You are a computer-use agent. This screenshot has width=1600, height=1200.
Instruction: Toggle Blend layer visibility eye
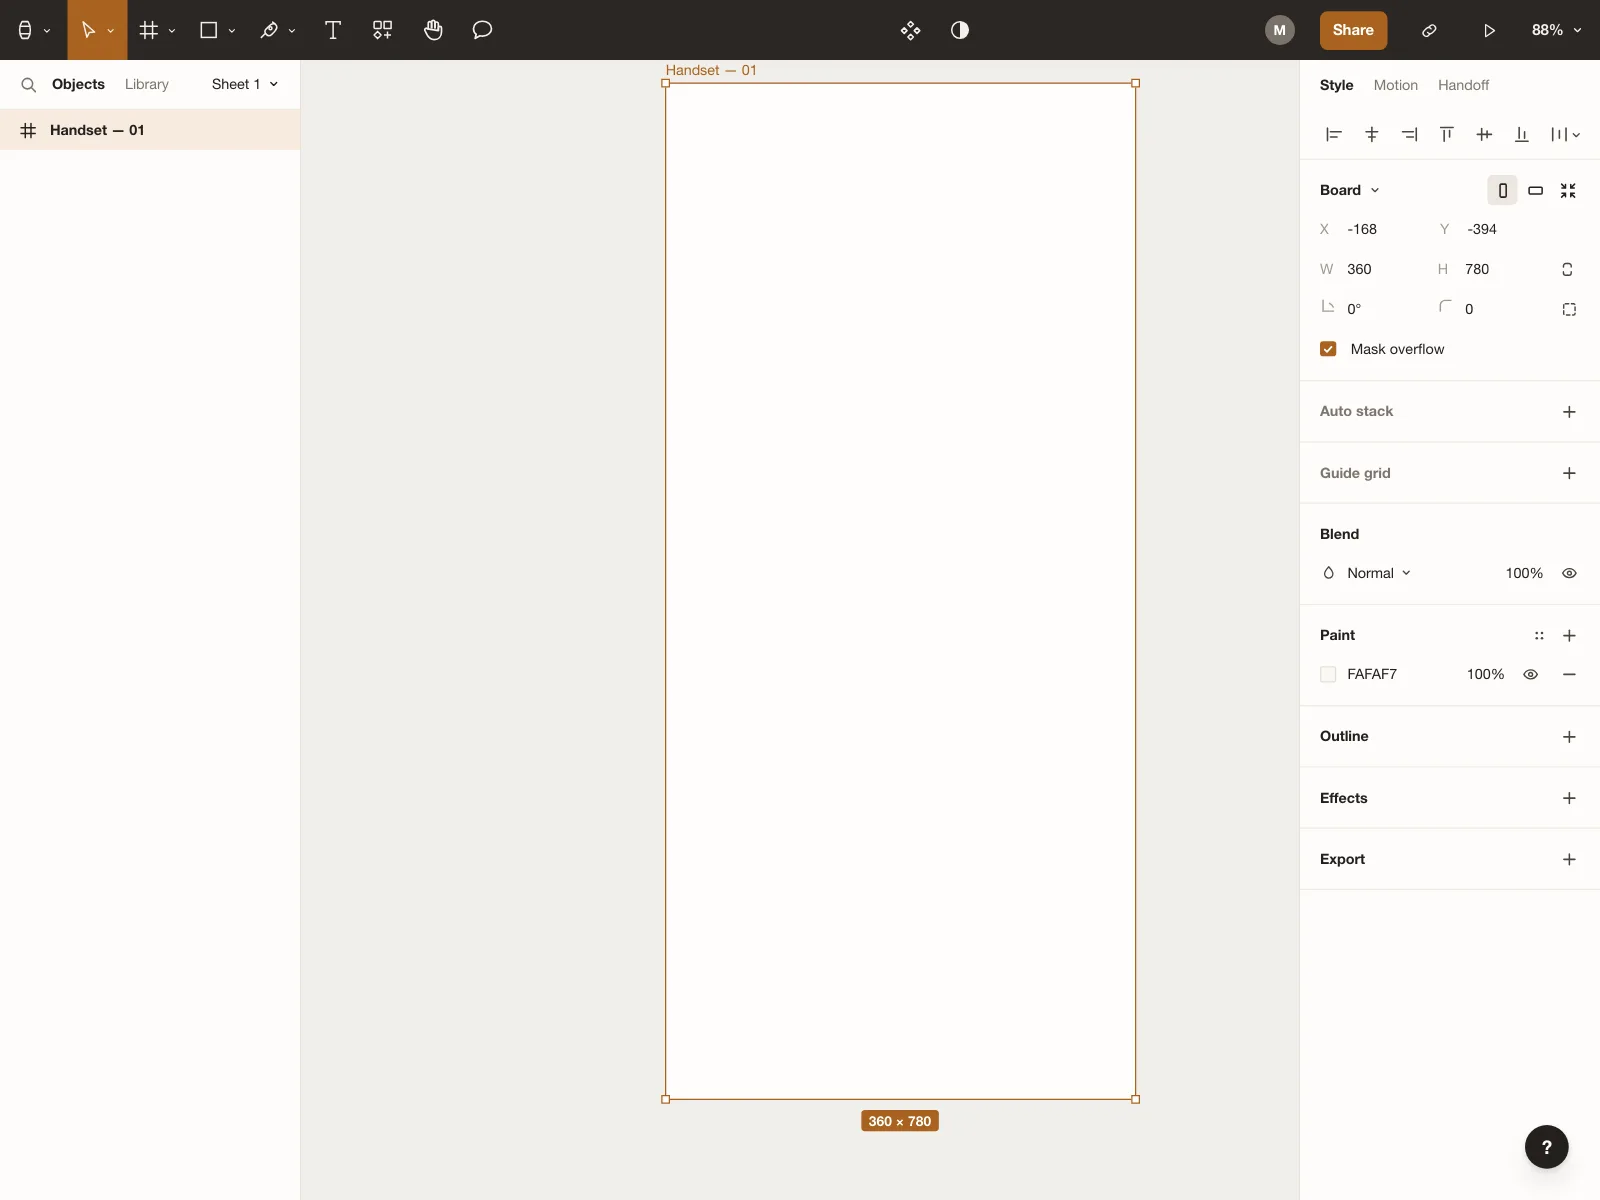pyautogui.click(x=1569, y=573)
